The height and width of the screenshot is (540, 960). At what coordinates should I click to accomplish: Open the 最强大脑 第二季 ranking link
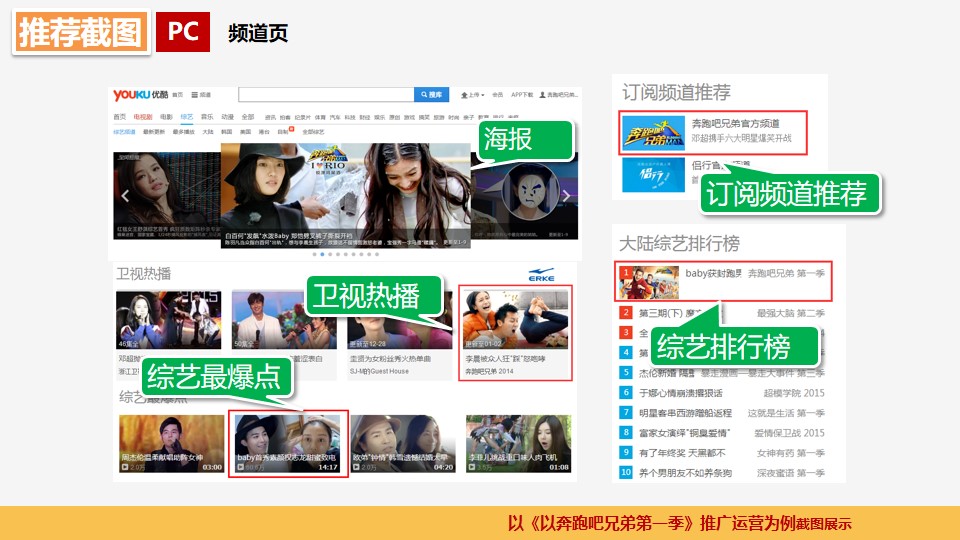click(x=790, y=313)
